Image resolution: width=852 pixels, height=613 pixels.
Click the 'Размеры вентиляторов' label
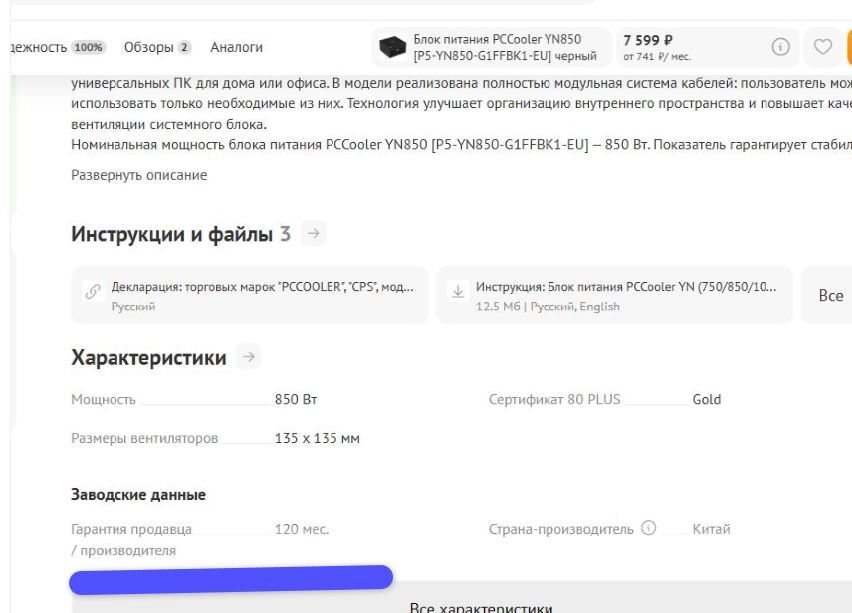coord(145,438)
